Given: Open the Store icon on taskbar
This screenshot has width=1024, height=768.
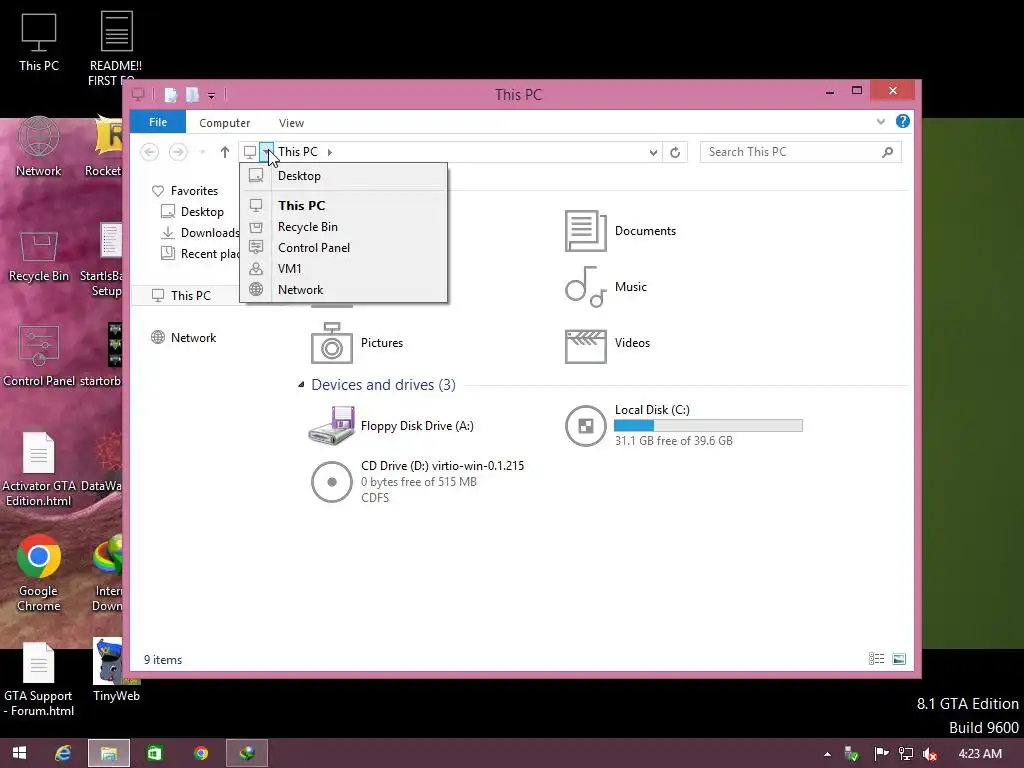Looking at the screenshot, I should tap(155, 753).
